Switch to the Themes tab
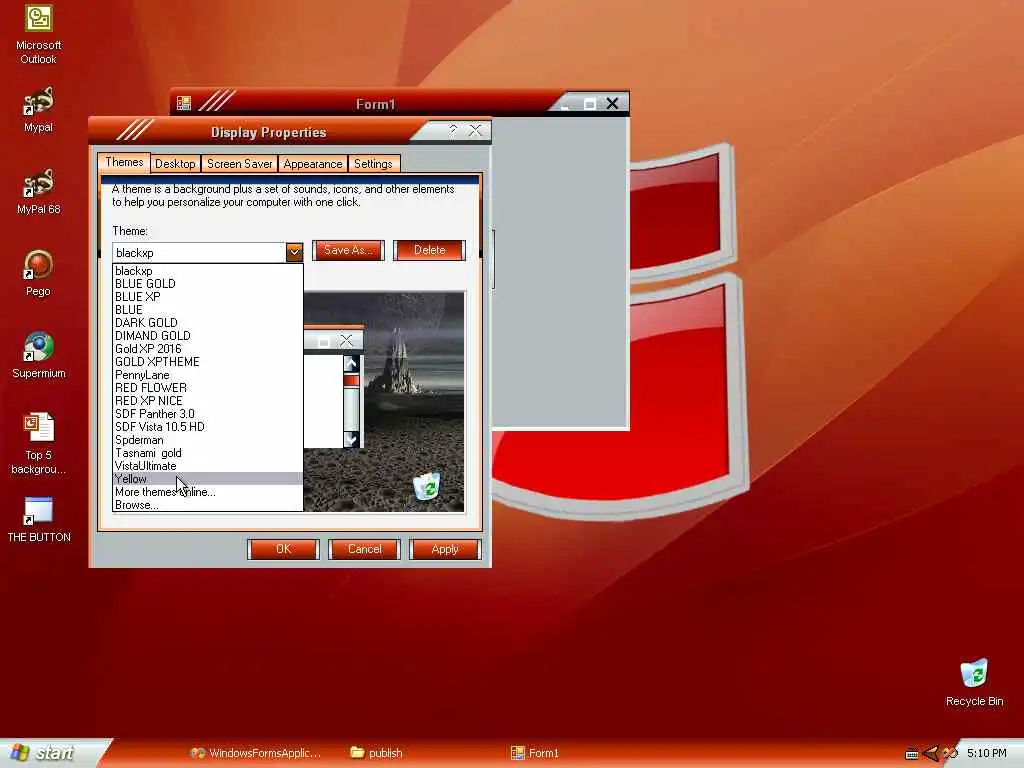The height and width of the screenshot is (768, 1024). pyautogui.click(x=124, y=162)
